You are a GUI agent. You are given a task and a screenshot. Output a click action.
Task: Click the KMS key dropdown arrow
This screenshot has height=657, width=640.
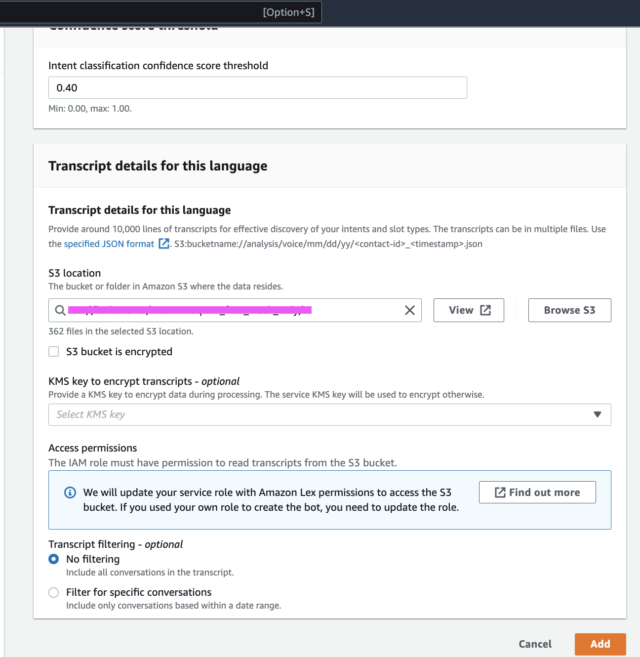(x=597, y=414)
